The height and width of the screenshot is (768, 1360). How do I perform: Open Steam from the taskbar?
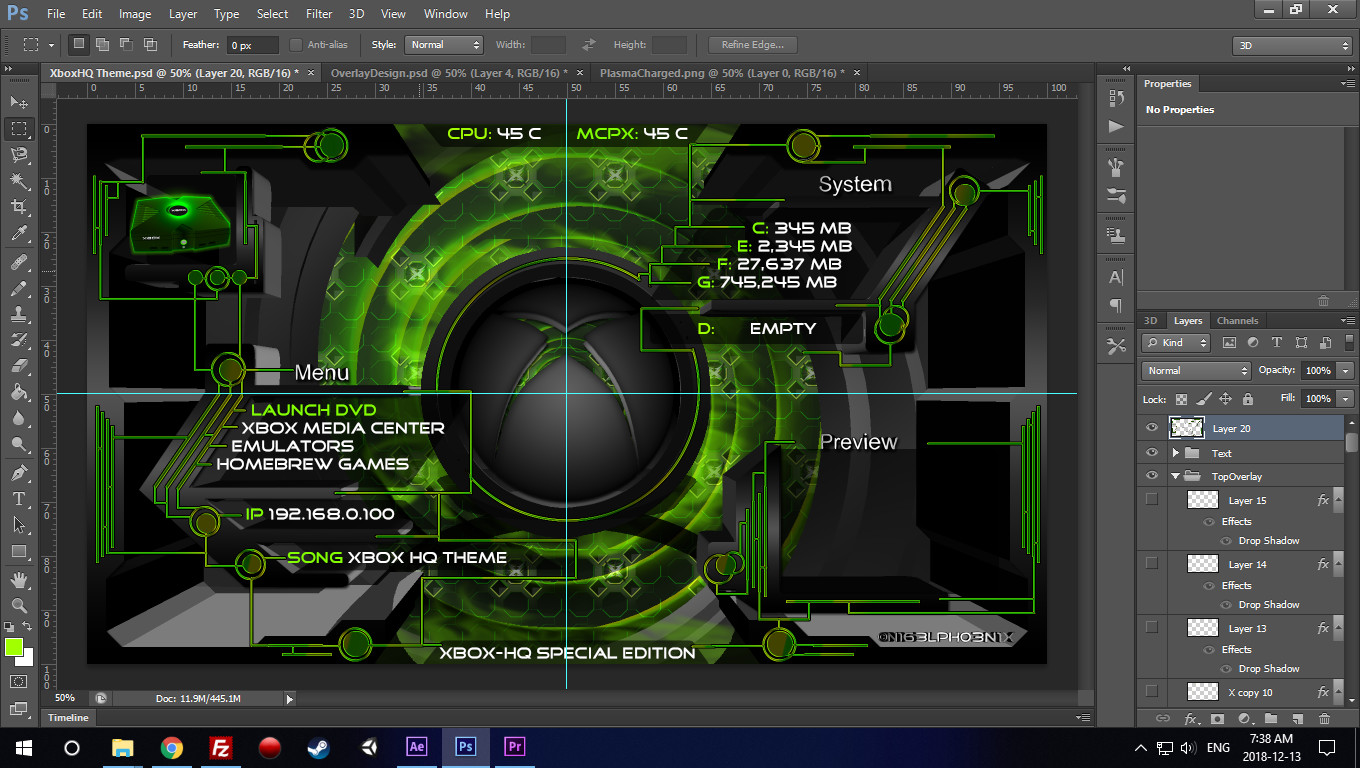319,746
